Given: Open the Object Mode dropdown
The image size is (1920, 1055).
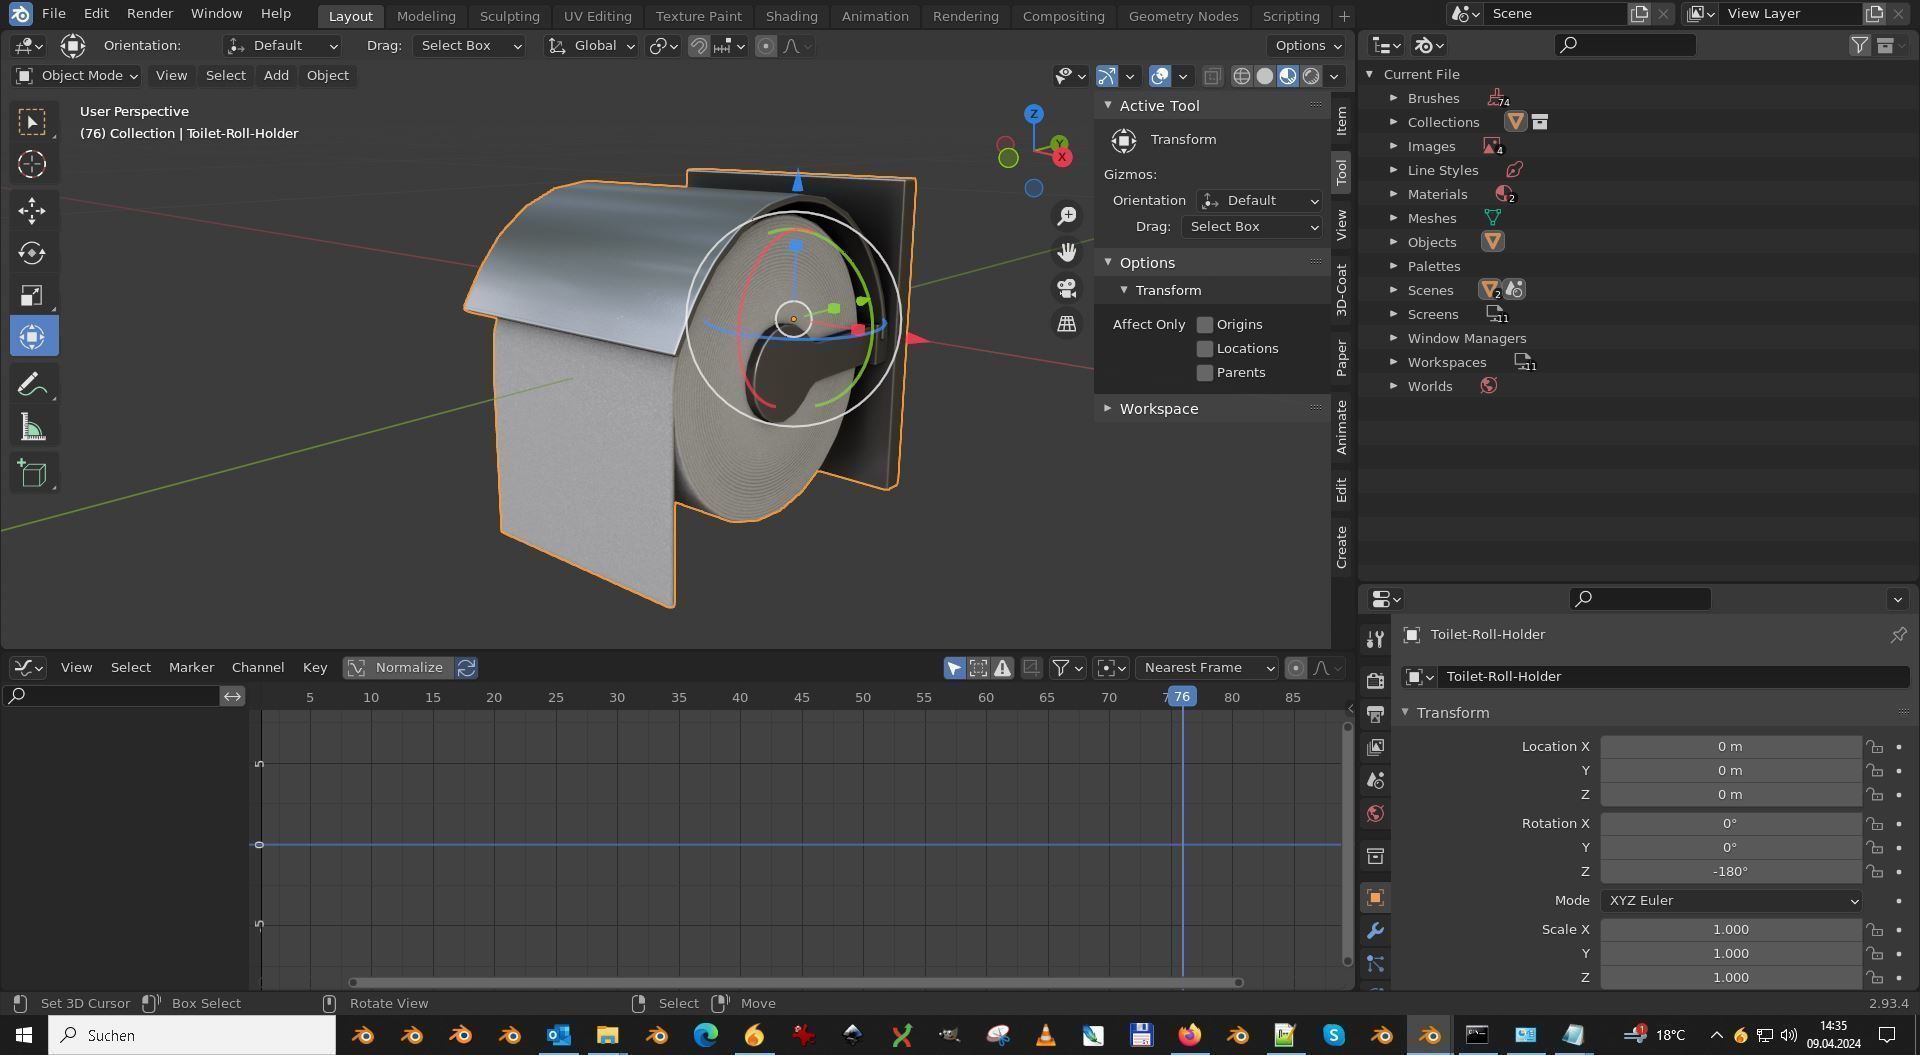Looking at the screenshot, I should pos(77,76).
